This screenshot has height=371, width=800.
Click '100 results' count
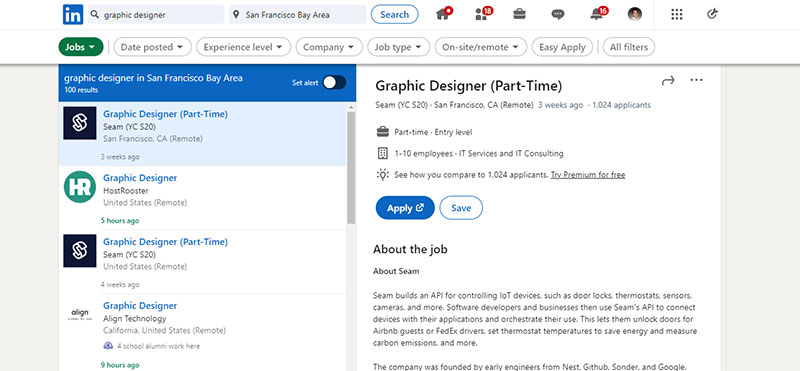[x=81, y=90]
